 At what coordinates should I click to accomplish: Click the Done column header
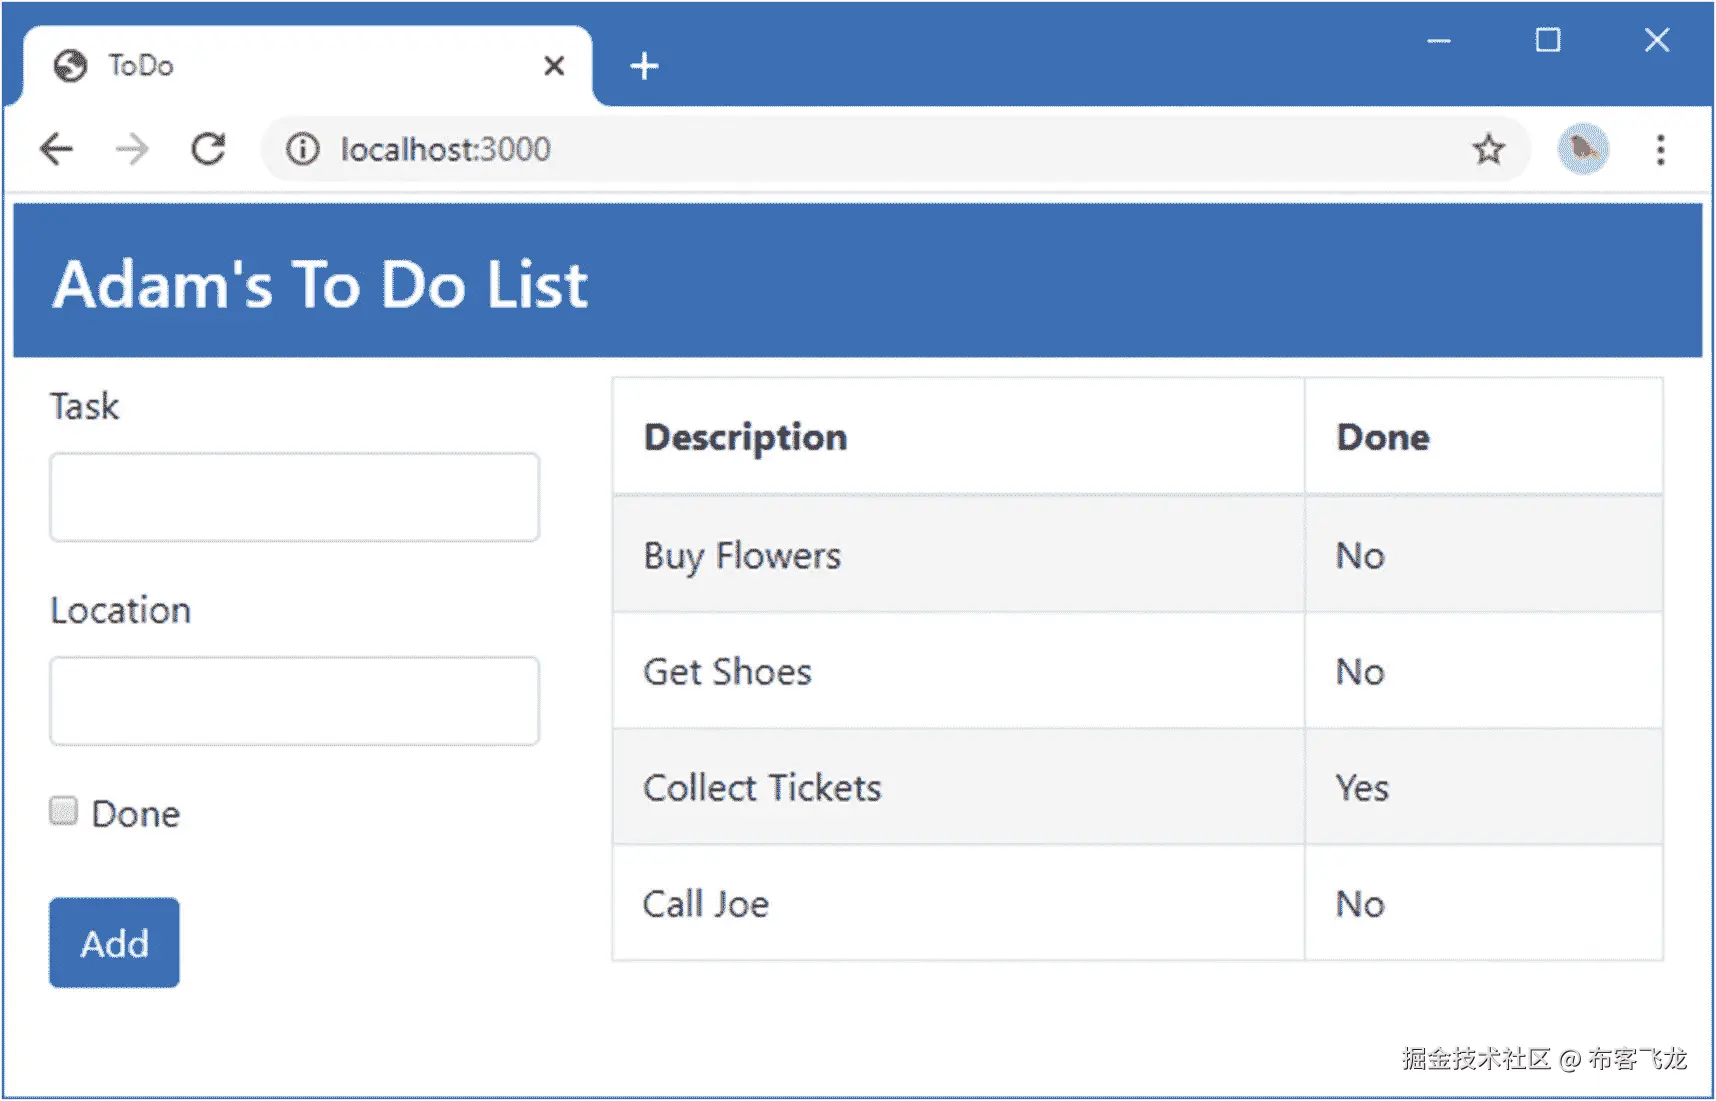pyautogui.click(x=1383, y=437)
